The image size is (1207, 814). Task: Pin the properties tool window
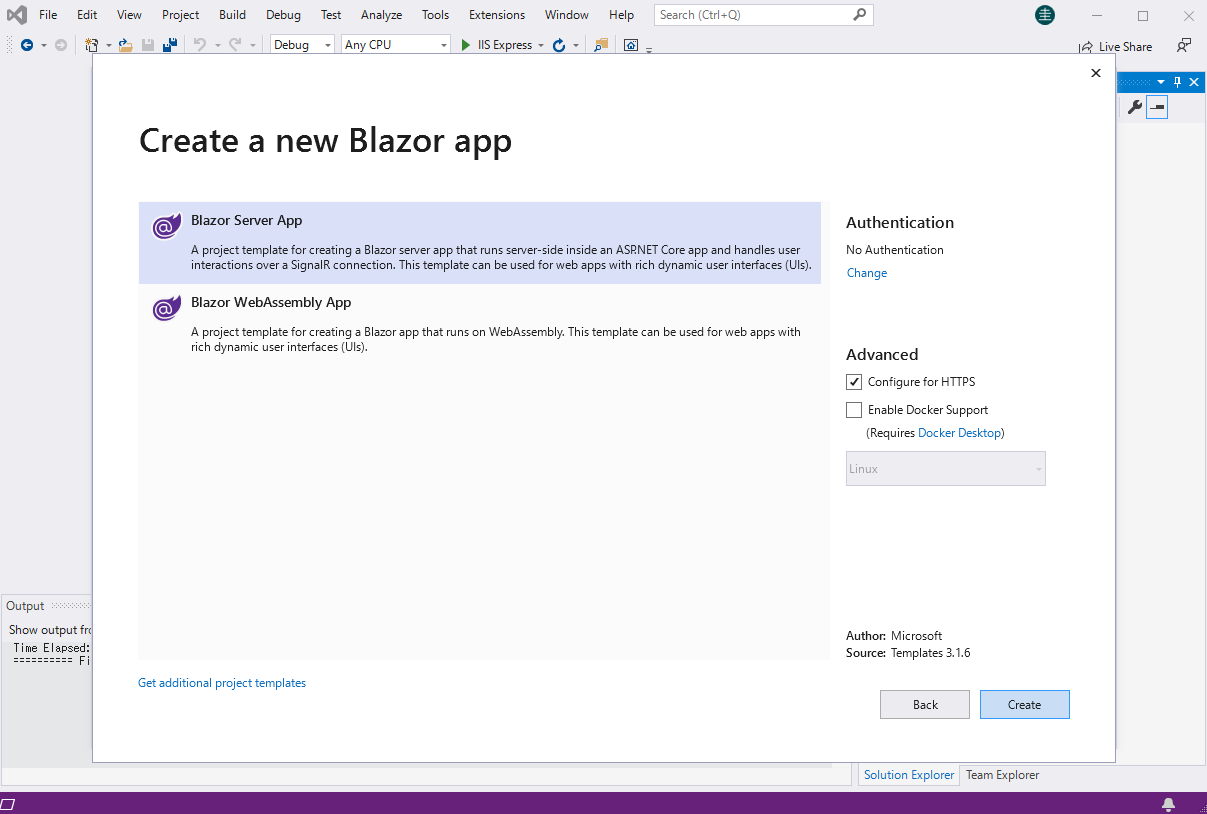[1177, 81]
